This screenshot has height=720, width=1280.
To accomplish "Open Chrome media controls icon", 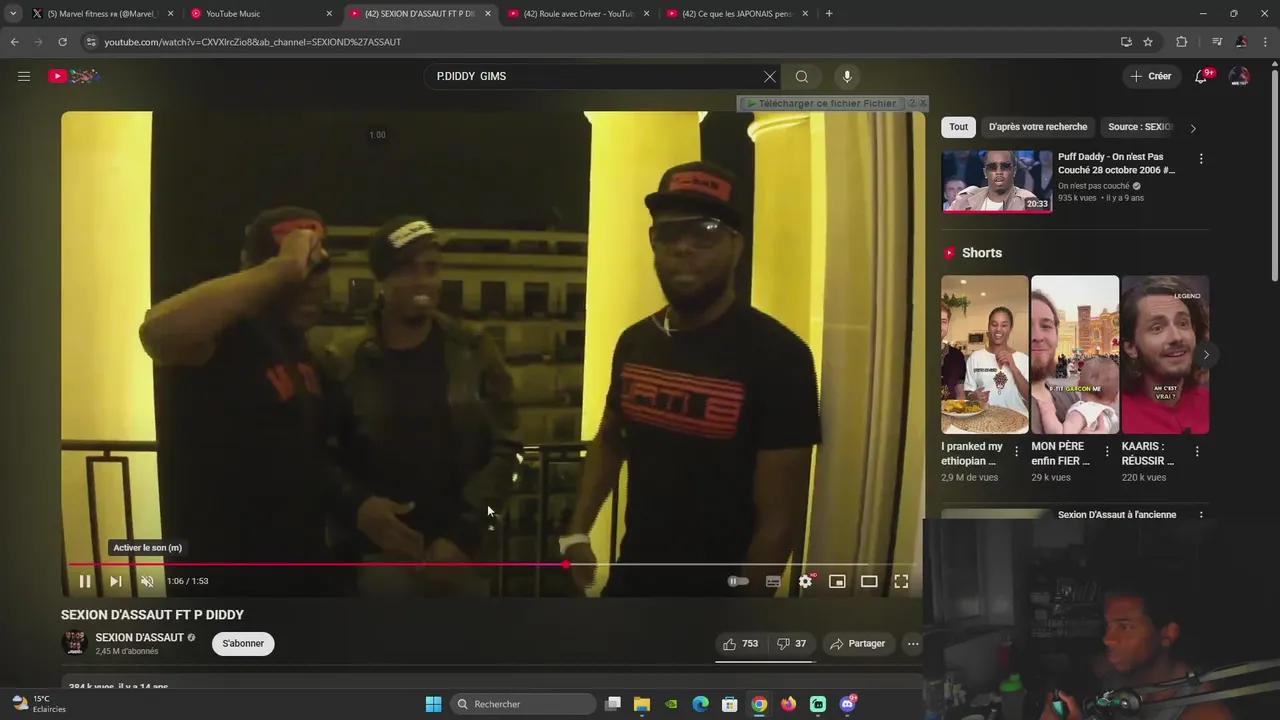I will click(x=1217, y=42).
